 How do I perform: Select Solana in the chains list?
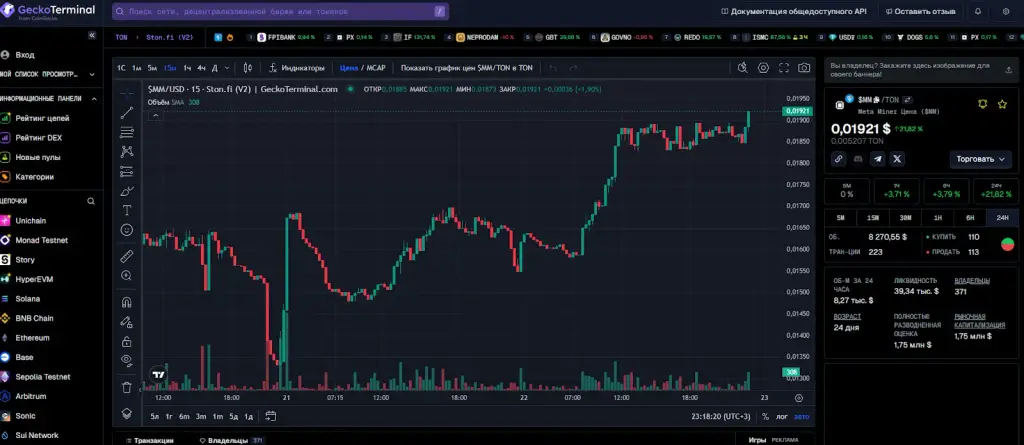[27, 299]
